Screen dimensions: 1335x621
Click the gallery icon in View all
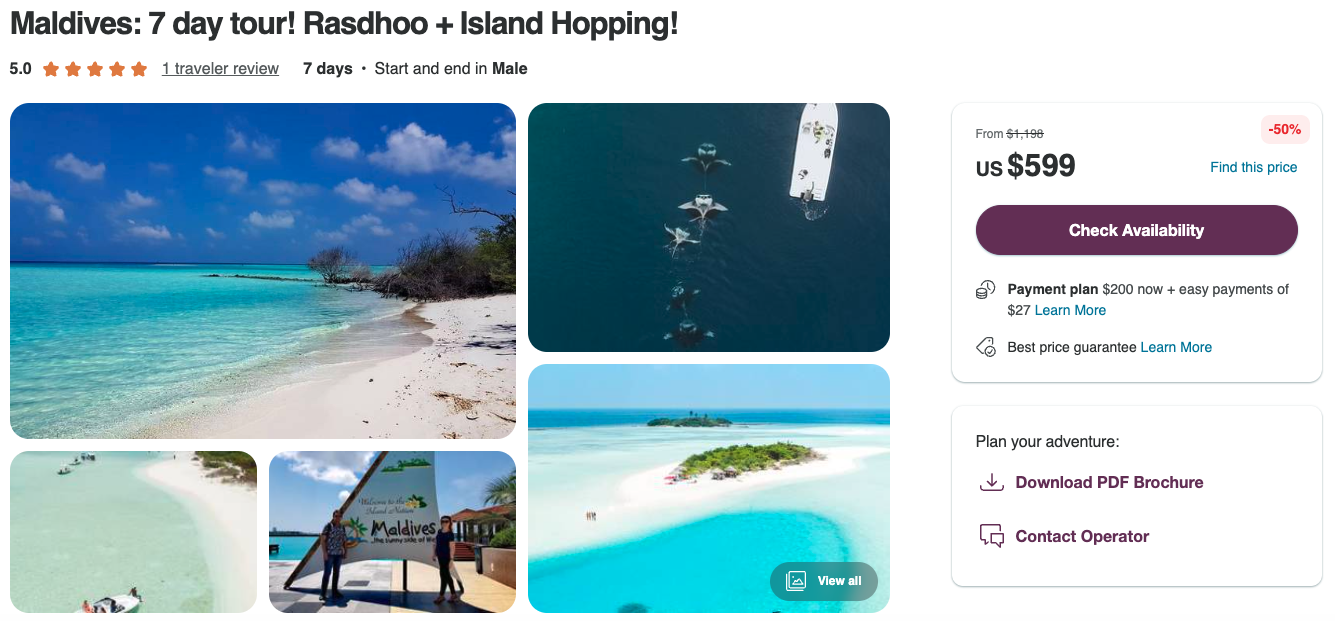pos(796,581)
